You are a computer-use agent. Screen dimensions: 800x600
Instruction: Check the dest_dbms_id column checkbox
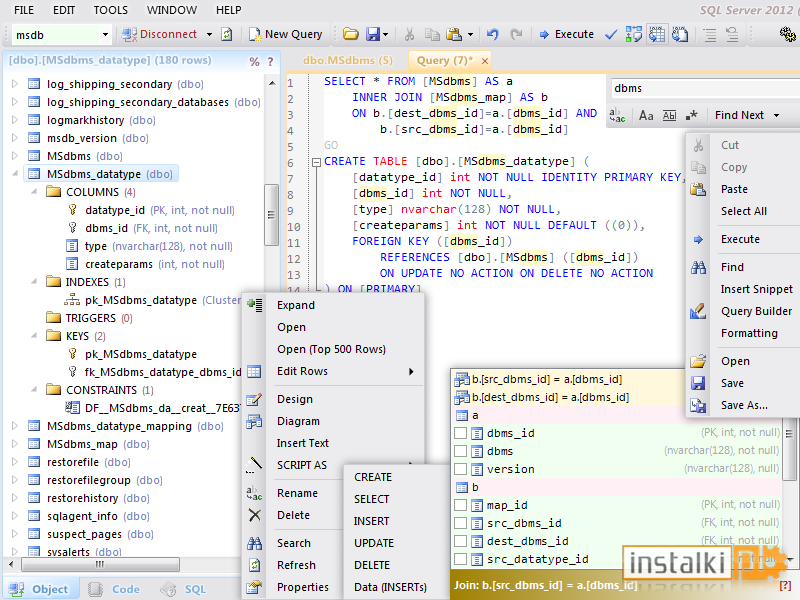point(461,541)
